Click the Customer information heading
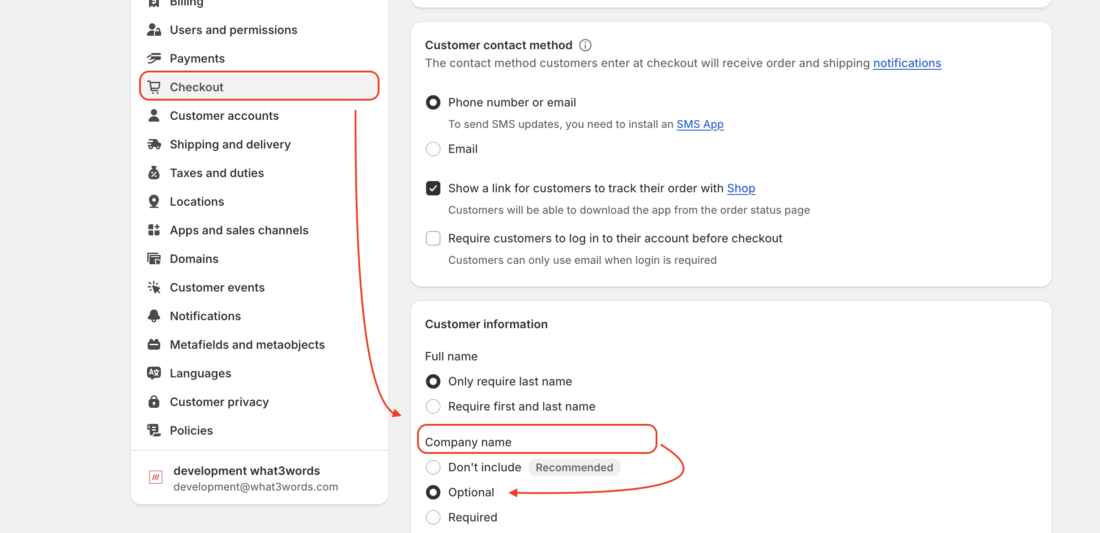 pyautogui.click(x=486, y=324)
